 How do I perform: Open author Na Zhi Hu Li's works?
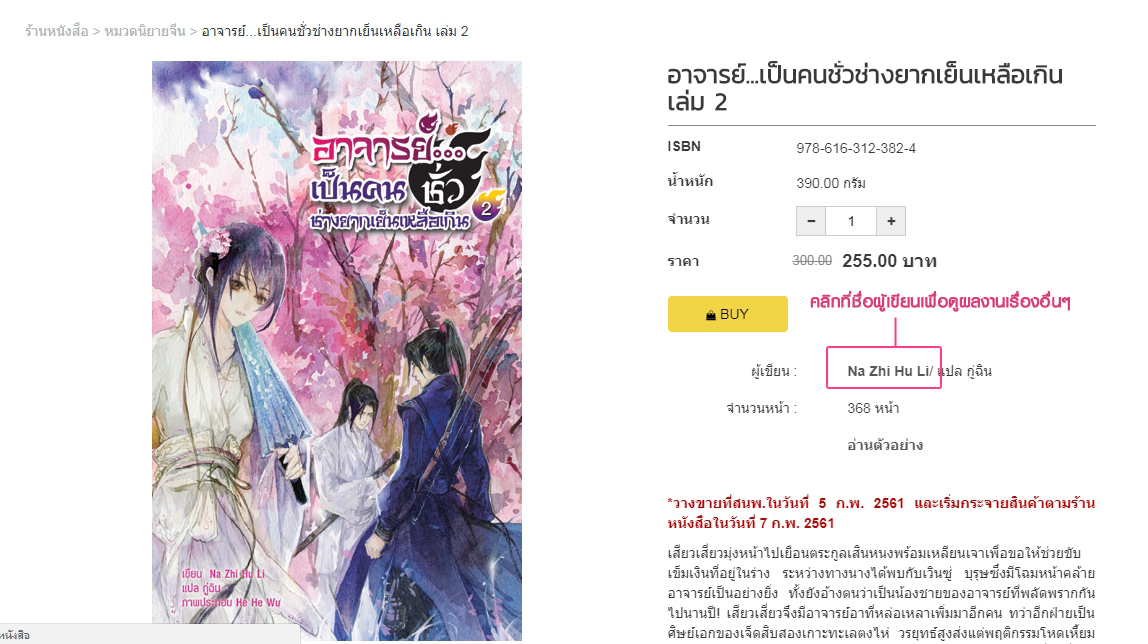pyautogui.click(x=888, y=371)
